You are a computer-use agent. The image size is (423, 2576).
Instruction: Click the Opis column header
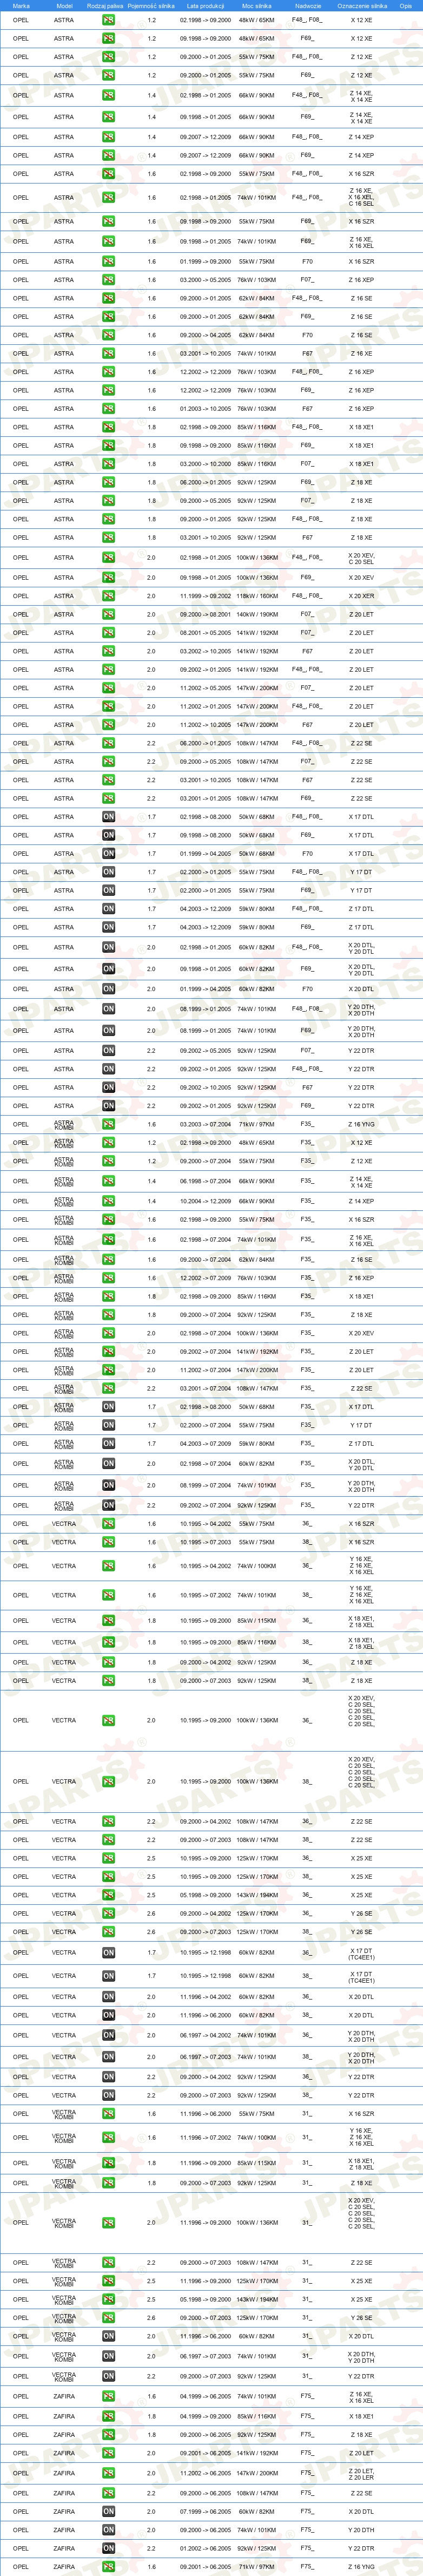pyautogui.click(x=405, y=6)
